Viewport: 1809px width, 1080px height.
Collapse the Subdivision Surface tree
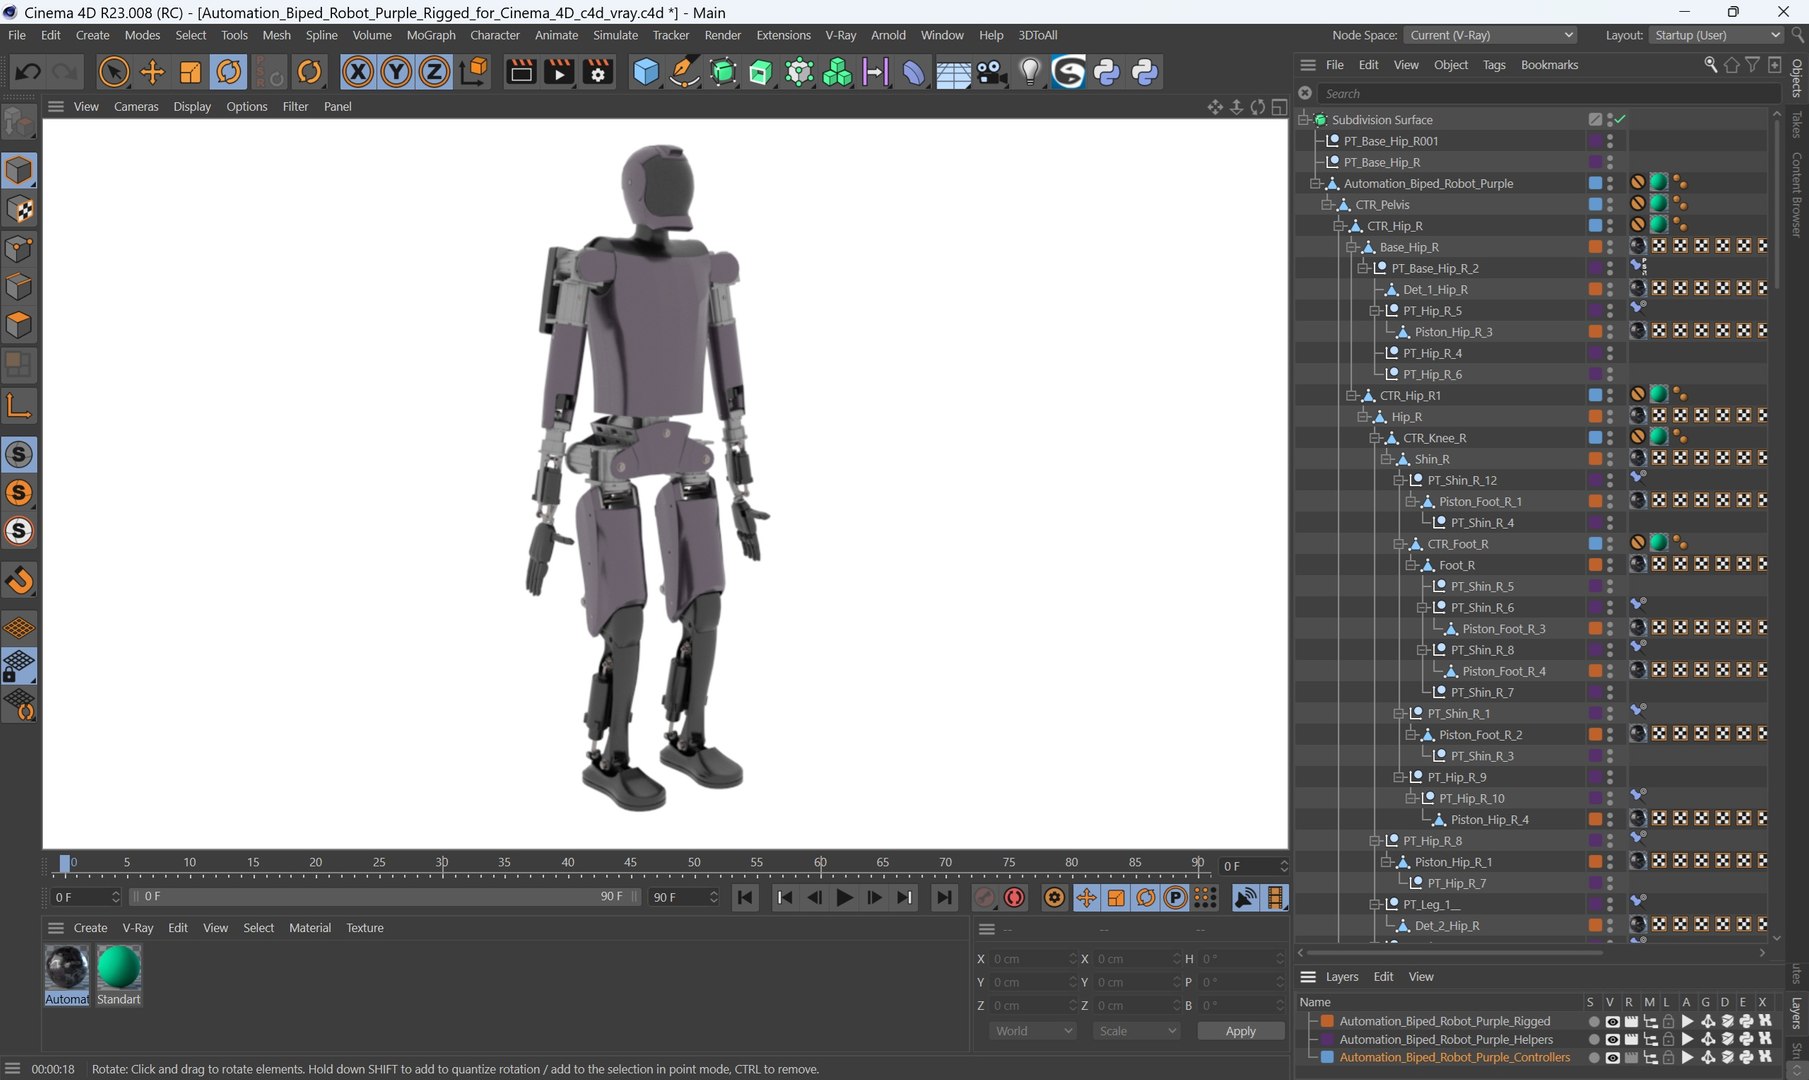tap(1304, 120)
